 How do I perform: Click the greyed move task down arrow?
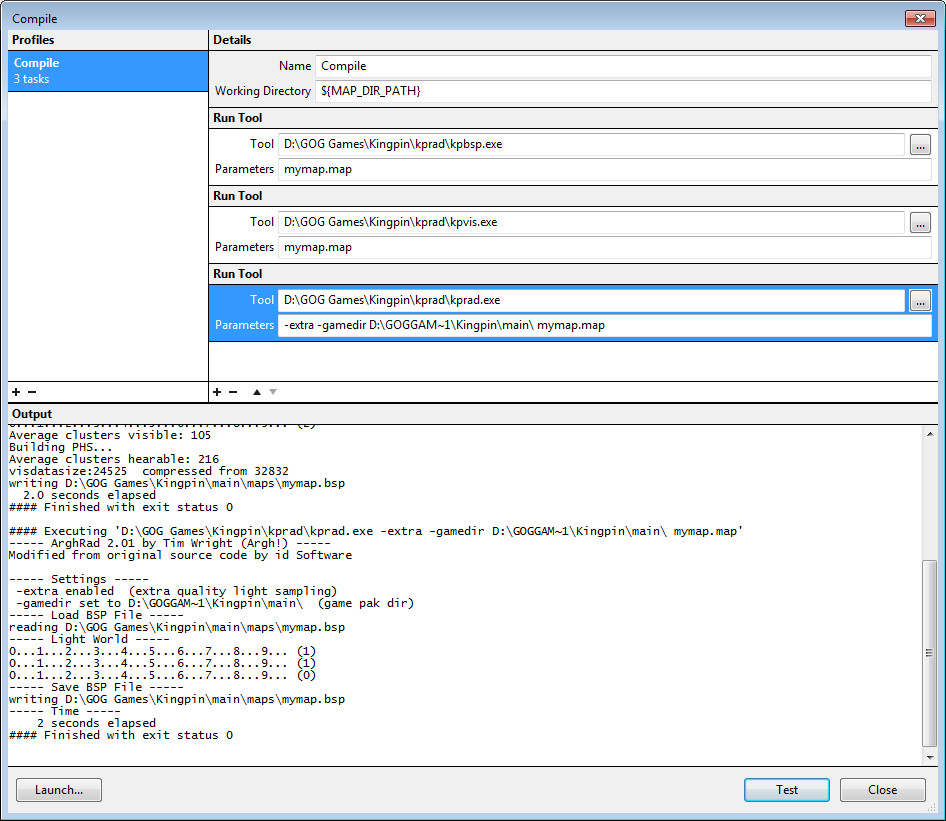(x=273, y=392)
